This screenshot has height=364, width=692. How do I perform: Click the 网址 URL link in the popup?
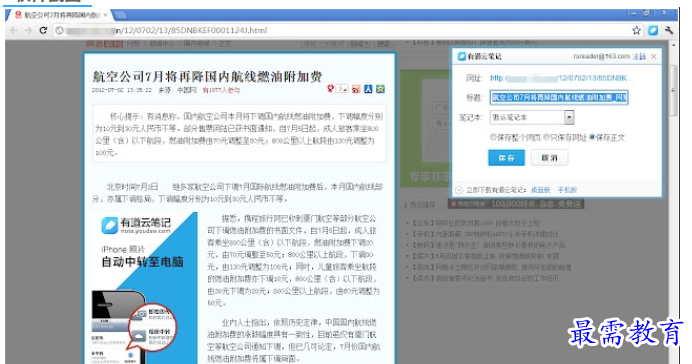(560, 78)
